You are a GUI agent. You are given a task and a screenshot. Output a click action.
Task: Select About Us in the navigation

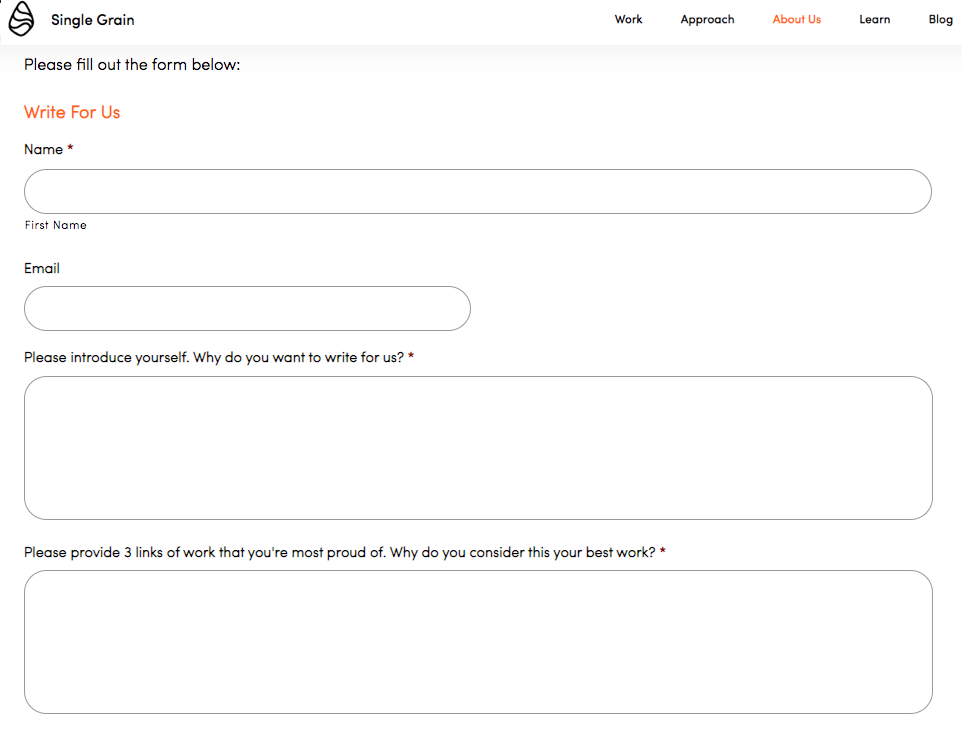point(796,19)
